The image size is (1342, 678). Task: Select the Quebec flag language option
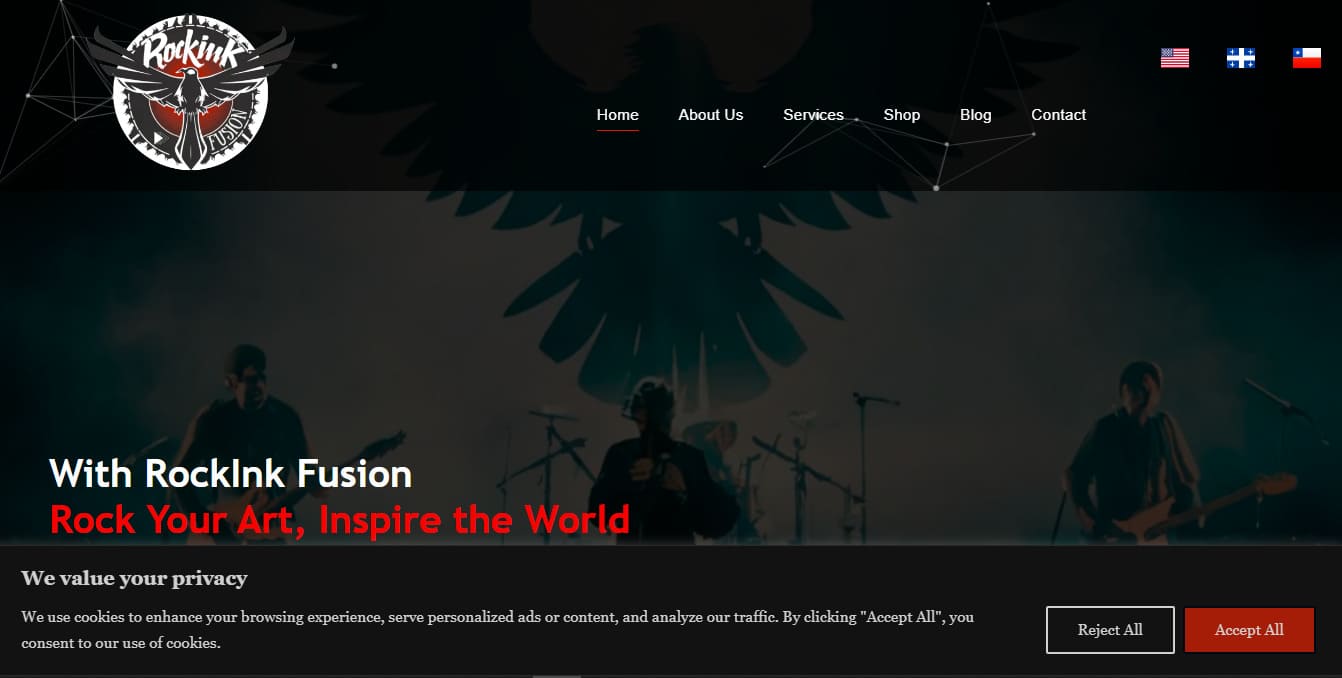1241,58
